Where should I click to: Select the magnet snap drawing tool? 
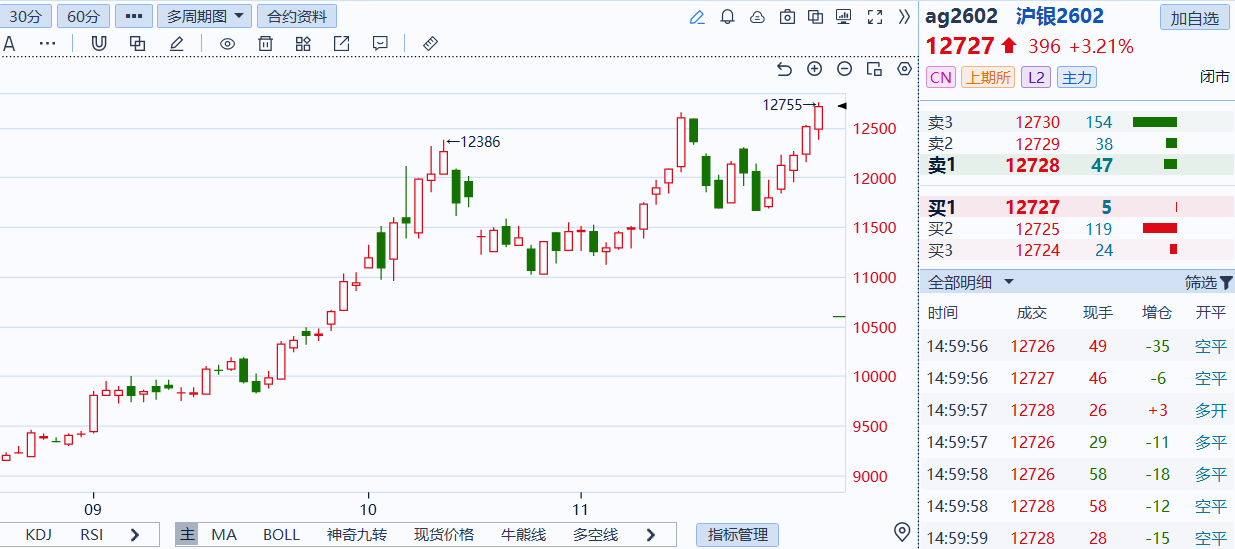click(98, 44)
